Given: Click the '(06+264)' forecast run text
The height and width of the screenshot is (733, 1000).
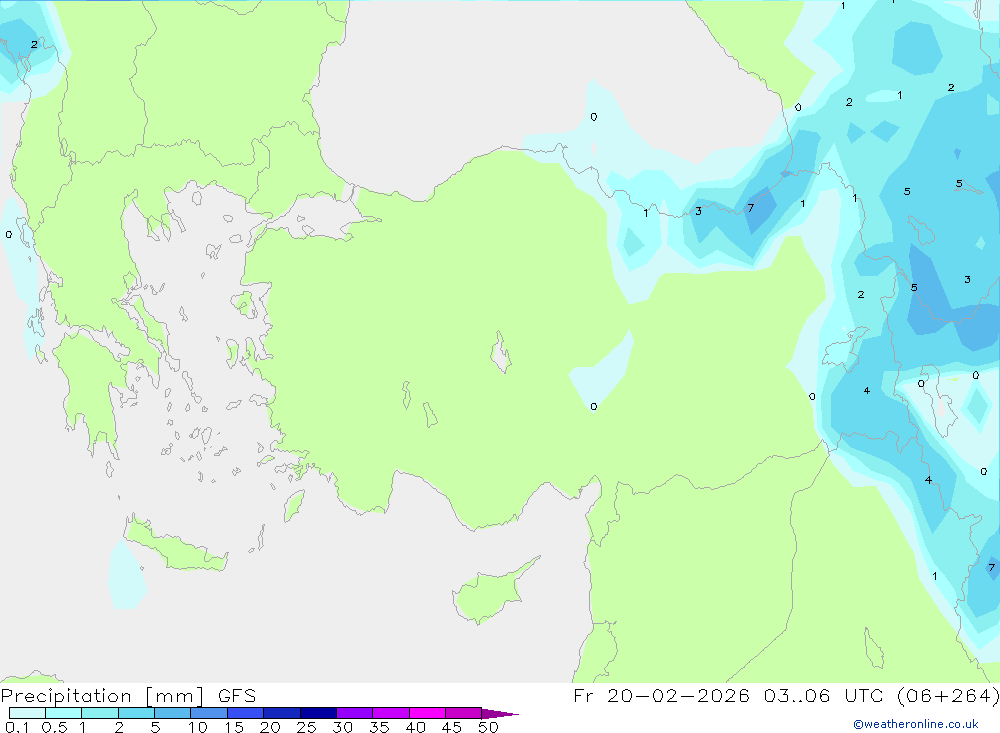Looking at the screenshot, I should [x=947, y=695].
